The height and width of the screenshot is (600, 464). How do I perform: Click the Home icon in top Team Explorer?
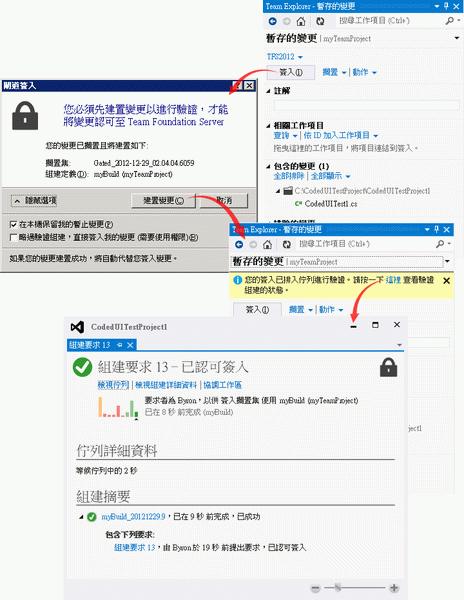point(301,21)
